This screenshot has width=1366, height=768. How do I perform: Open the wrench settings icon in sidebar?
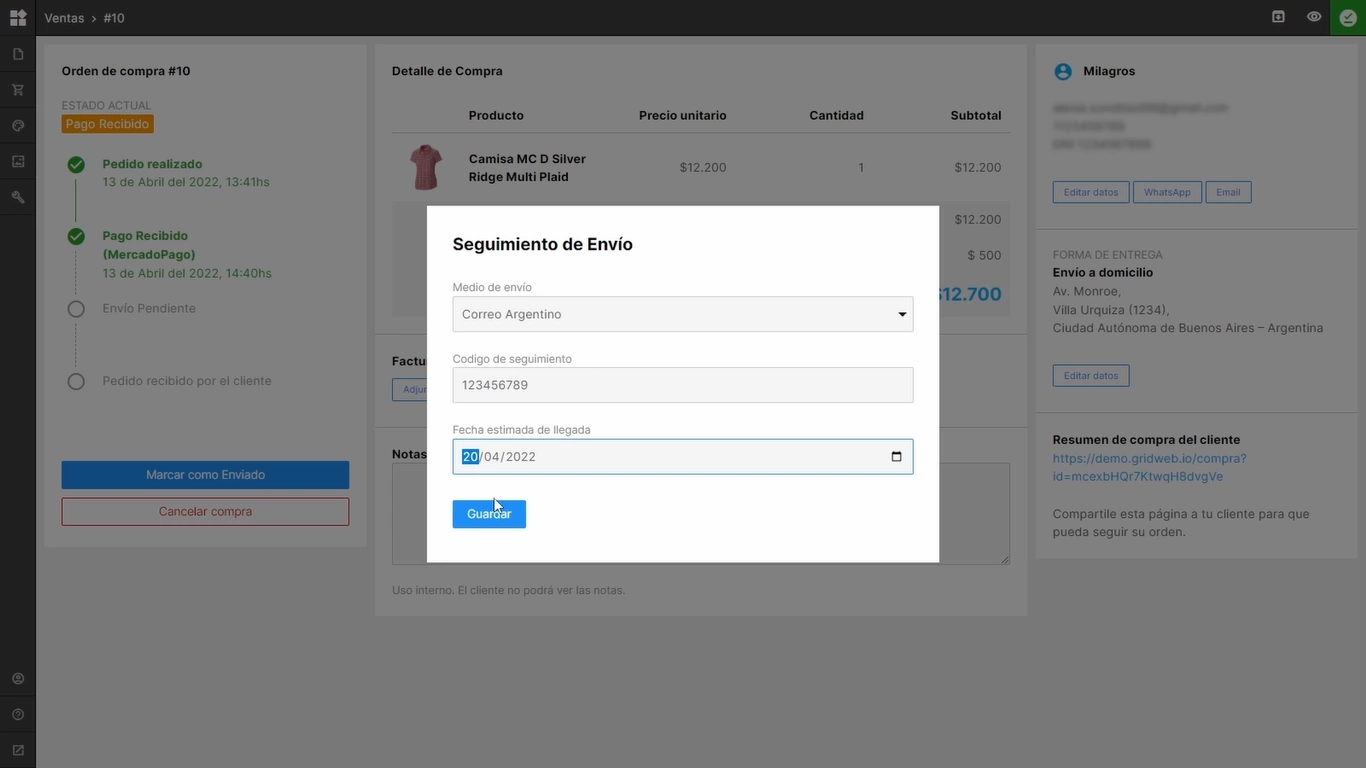[18, 197]
